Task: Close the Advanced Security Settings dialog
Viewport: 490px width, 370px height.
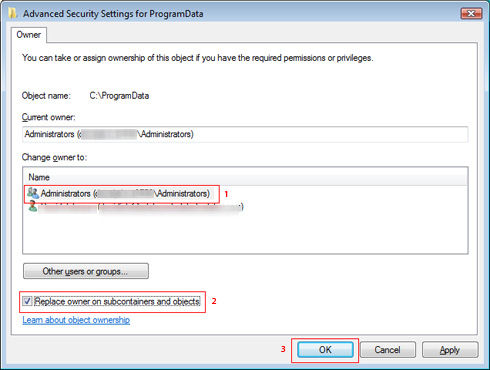Action: pyautogui.click(x=471, y=13)
